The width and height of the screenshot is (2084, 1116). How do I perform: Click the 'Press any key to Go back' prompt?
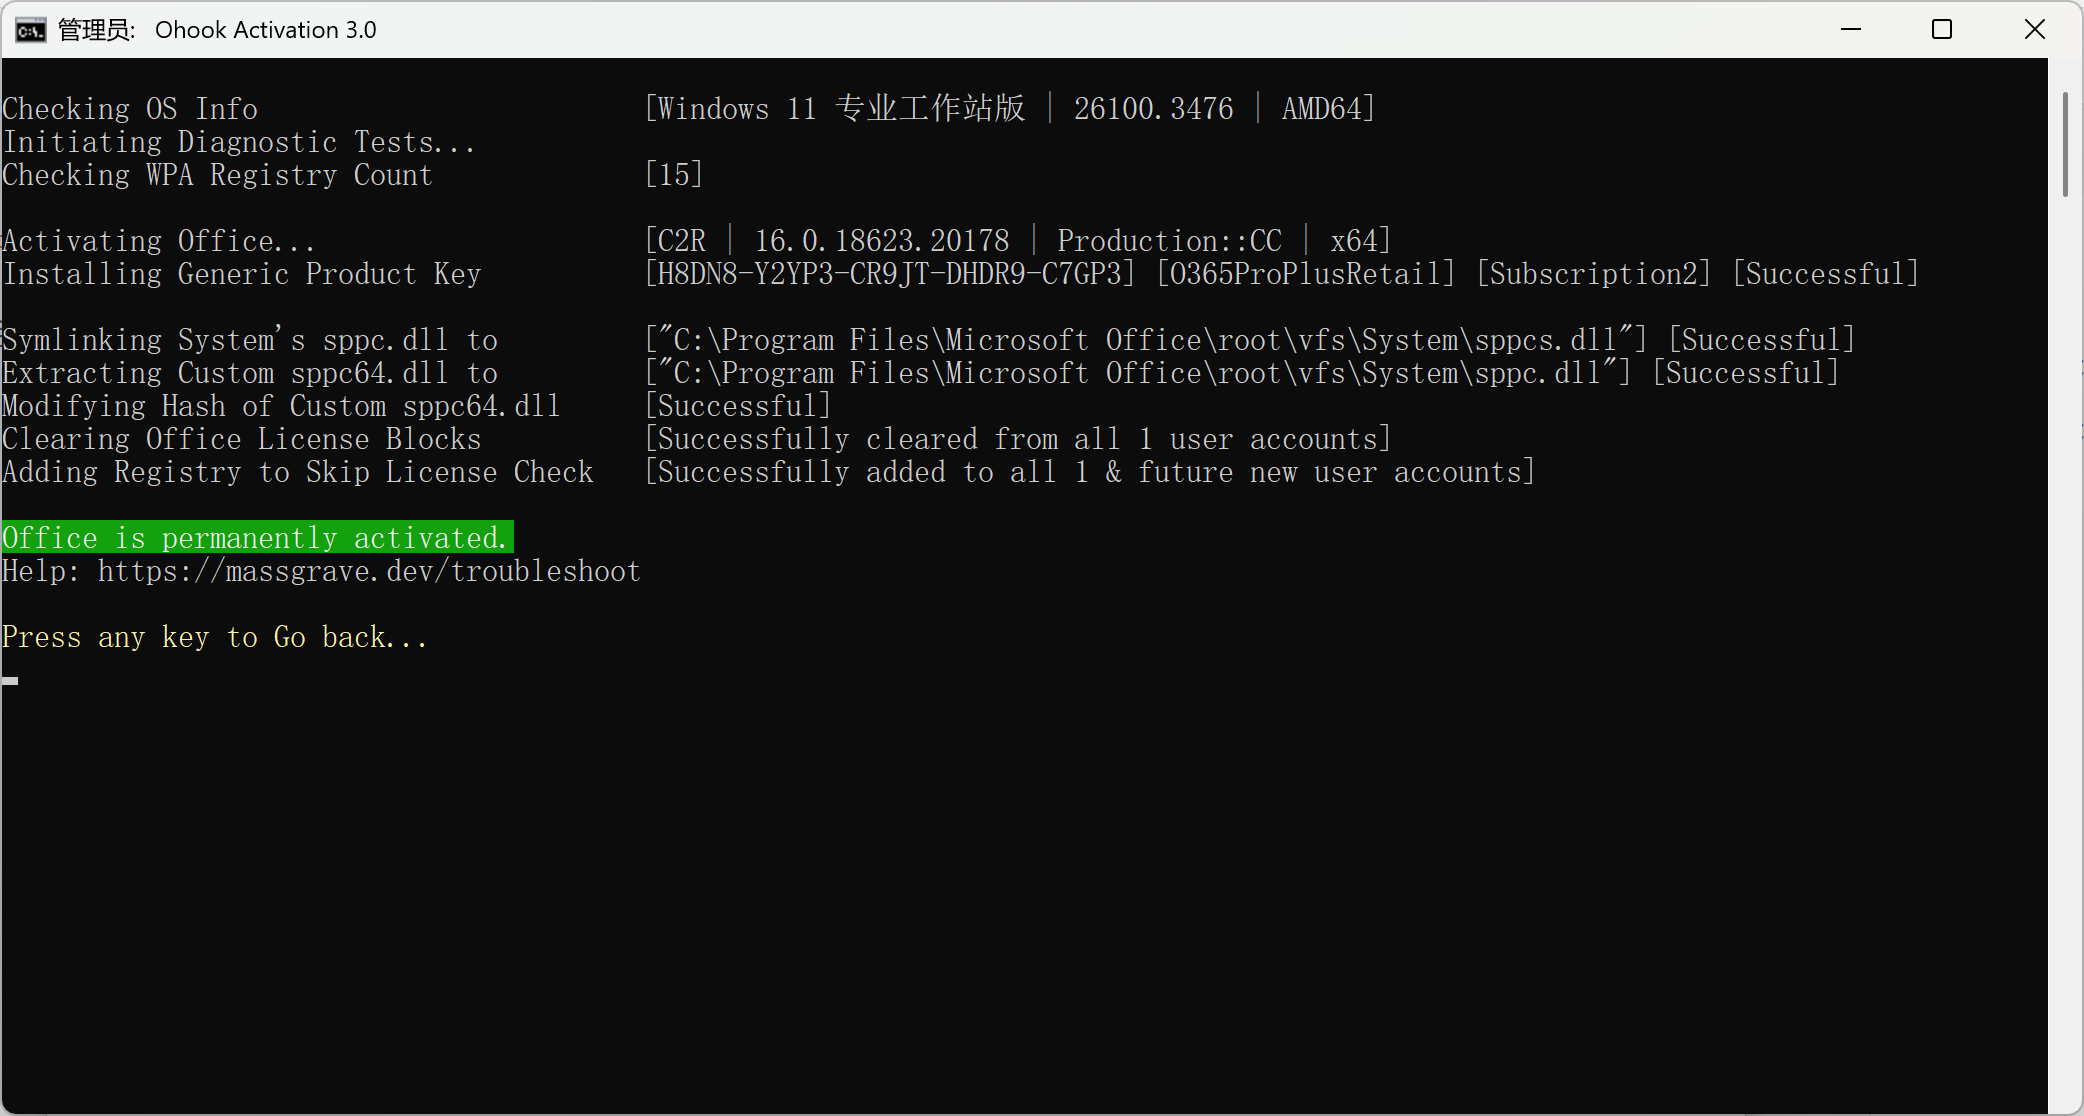[215, 637]
